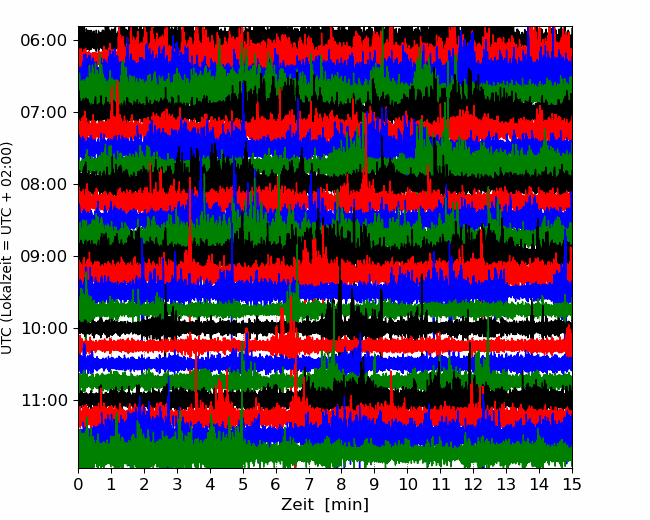This screenshot has height=520, width=650.
Task: Click the x-axis tick label 13
Action: point(507,484)
